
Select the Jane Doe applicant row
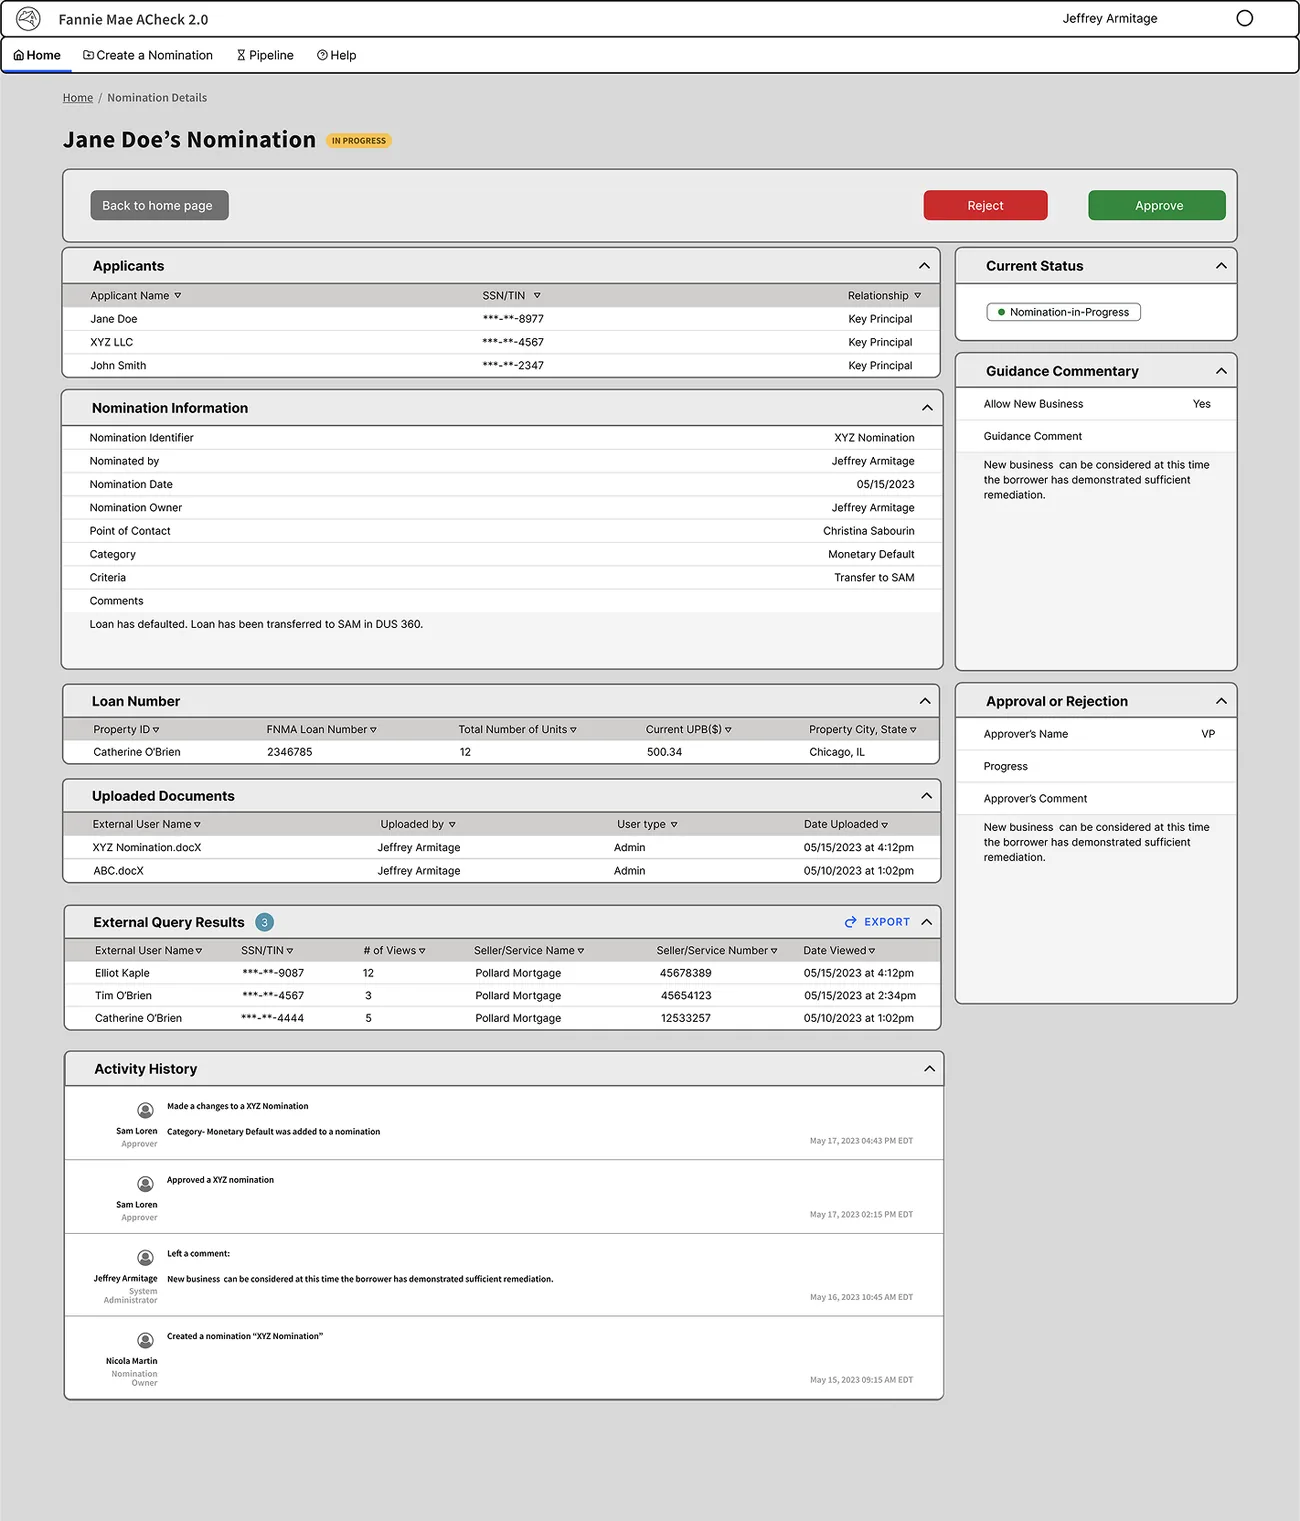coord(502,319)
